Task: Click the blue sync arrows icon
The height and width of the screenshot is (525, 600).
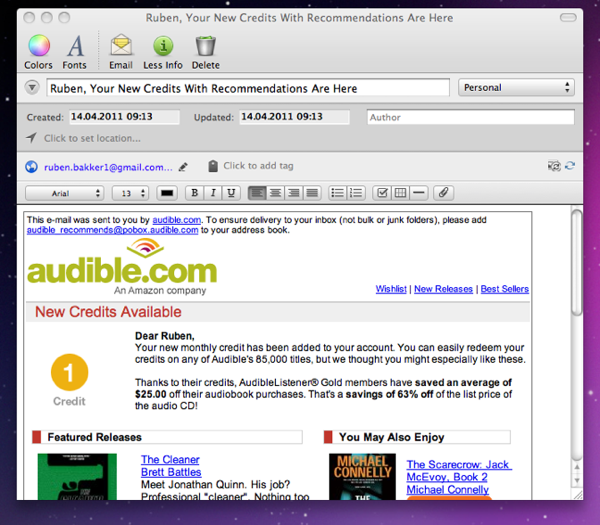Action: pyautogui.click(x=570, y=166)
